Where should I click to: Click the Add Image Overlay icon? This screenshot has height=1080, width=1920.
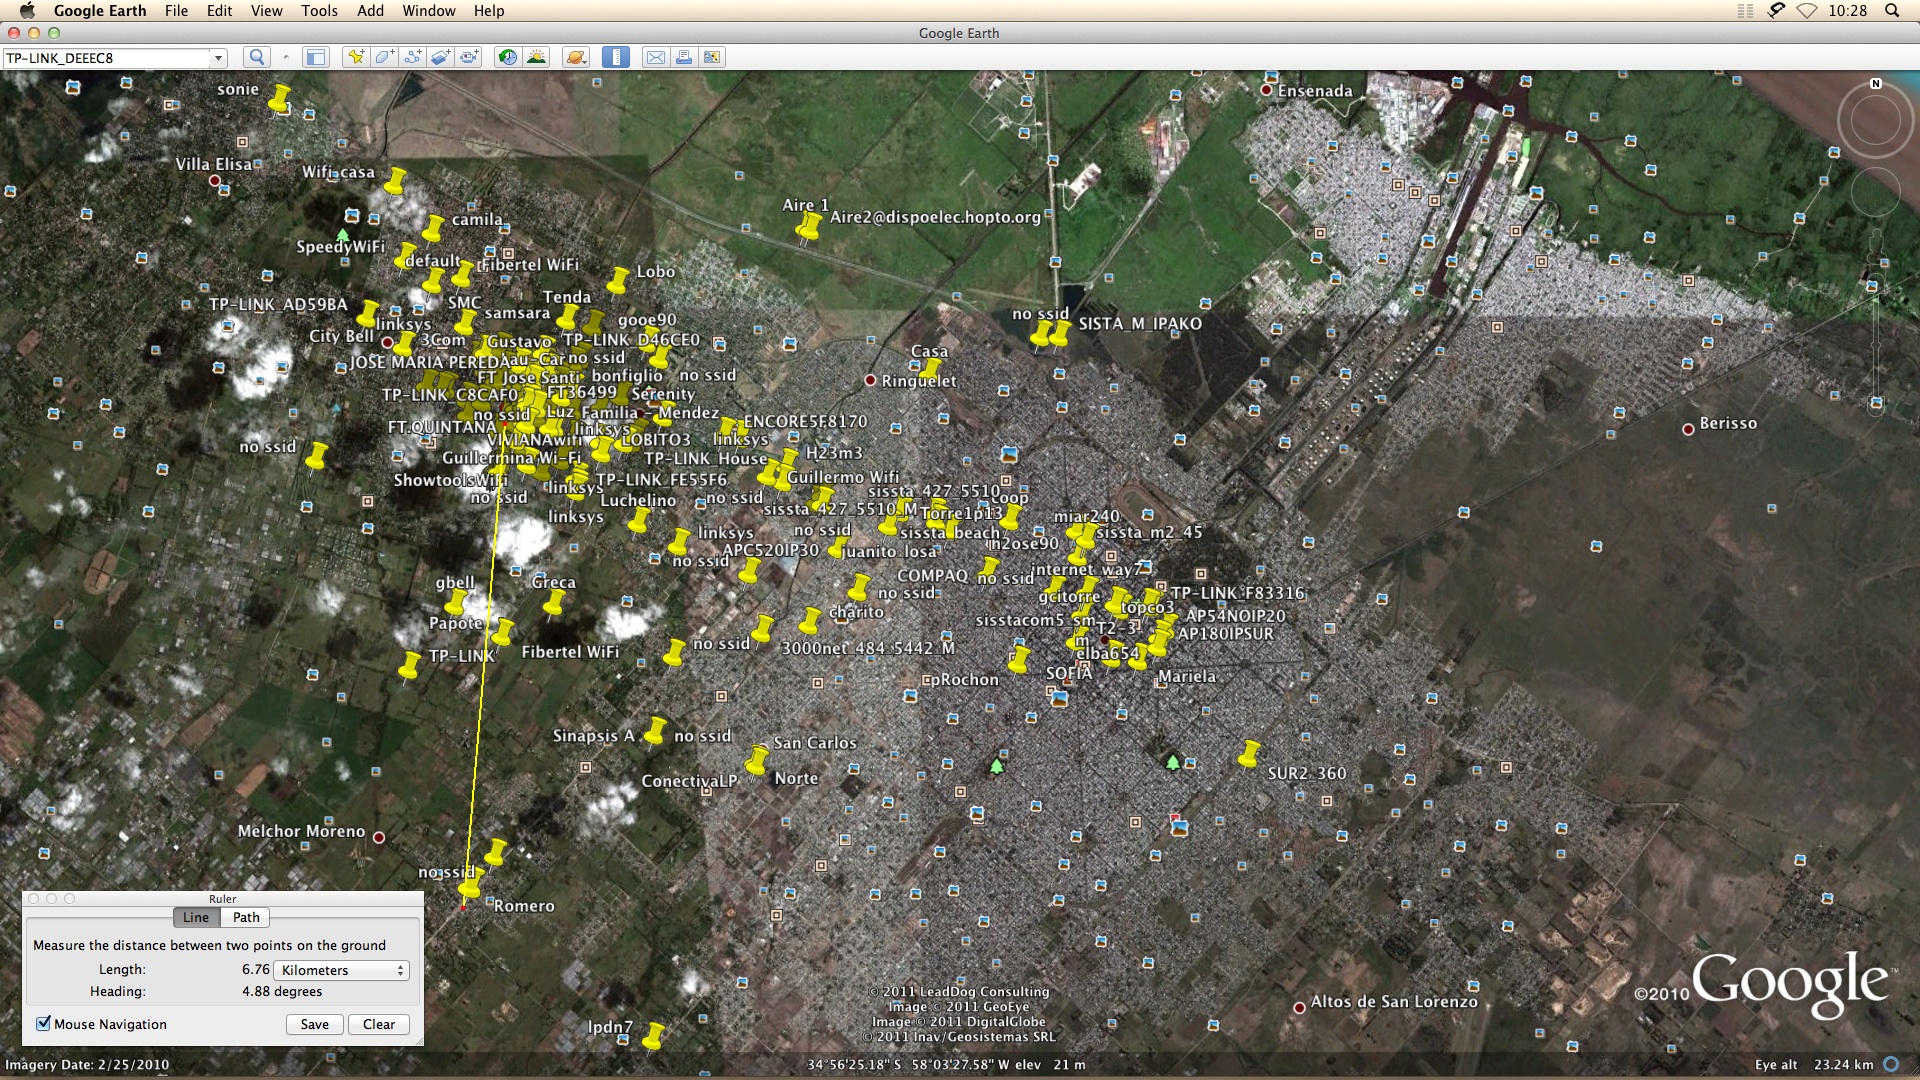440,57
